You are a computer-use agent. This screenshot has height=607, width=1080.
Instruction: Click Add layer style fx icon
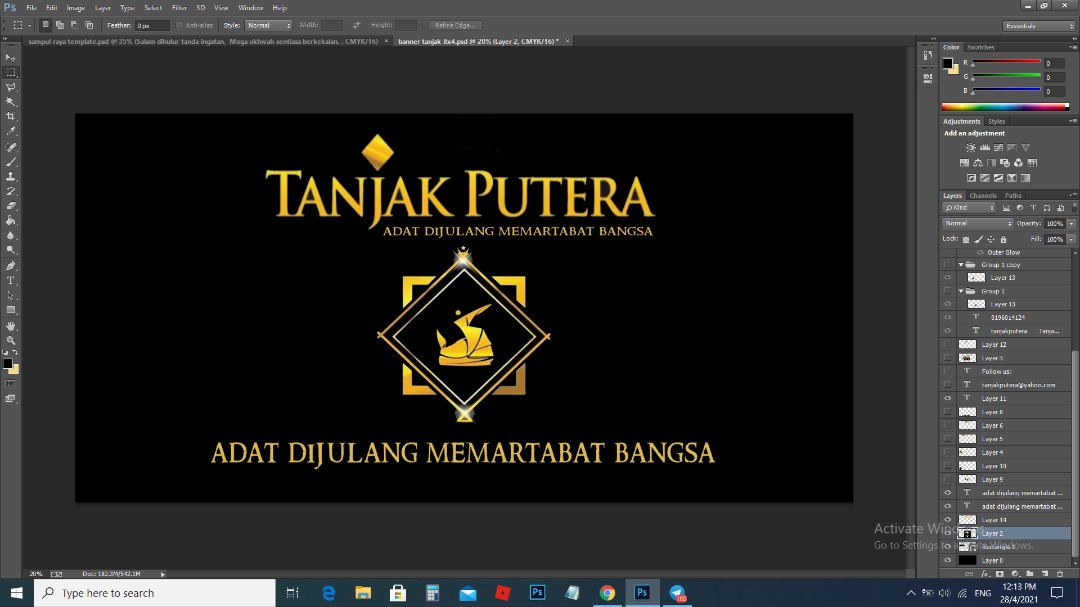(985, 573)
